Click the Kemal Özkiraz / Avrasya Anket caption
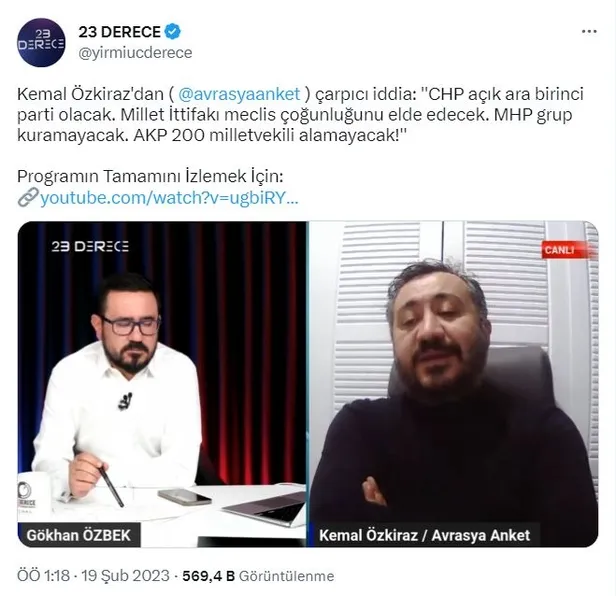 (425, 535)
